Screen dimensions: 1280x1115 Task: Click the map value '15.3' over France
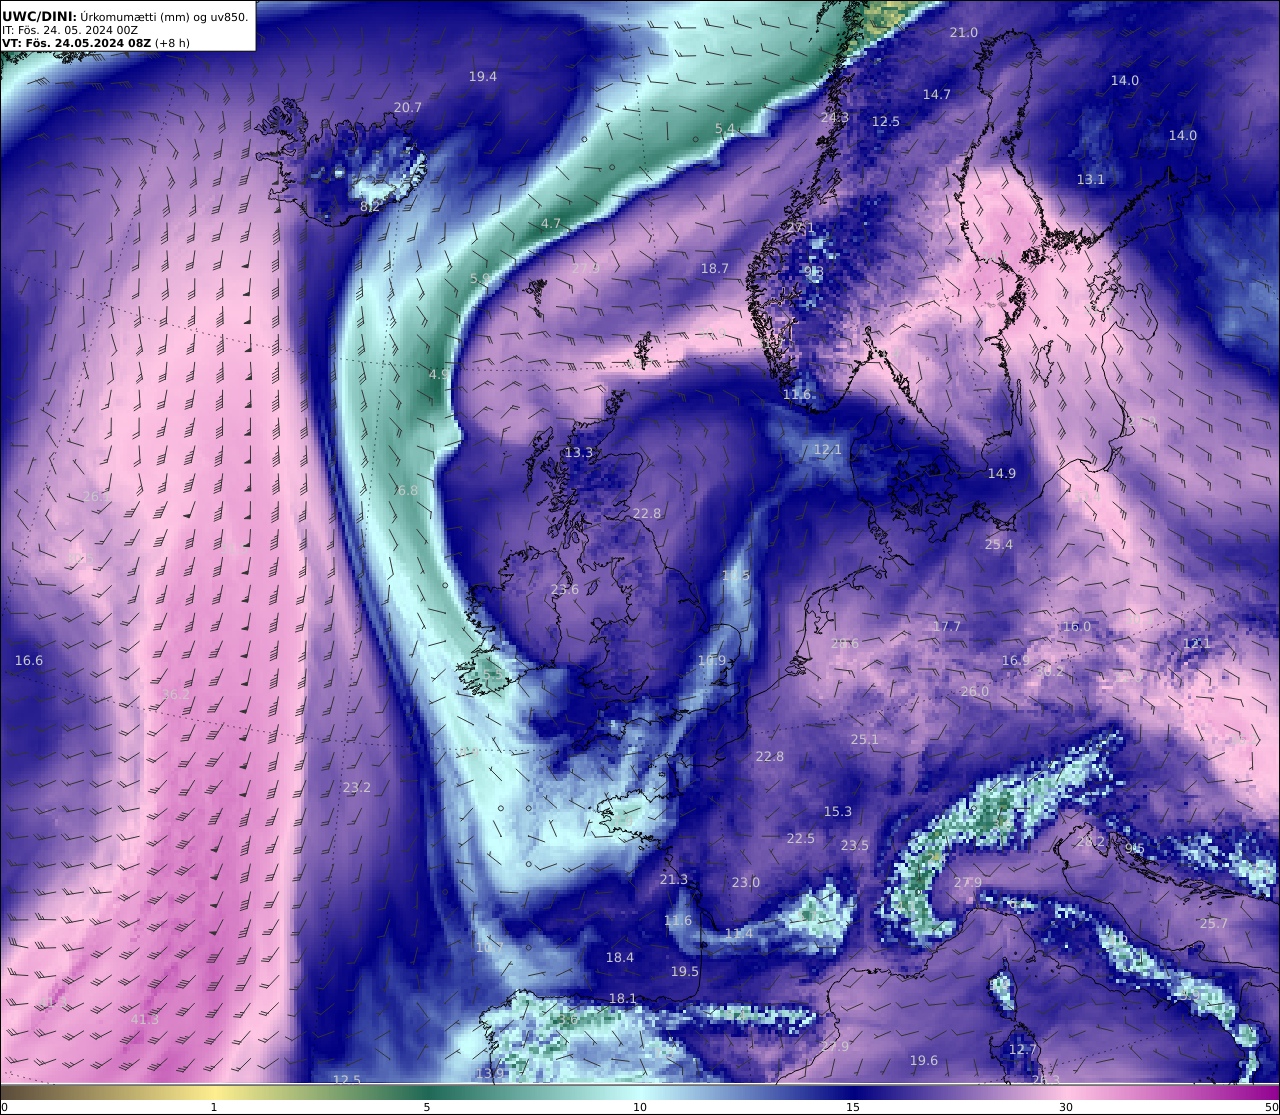838,812
